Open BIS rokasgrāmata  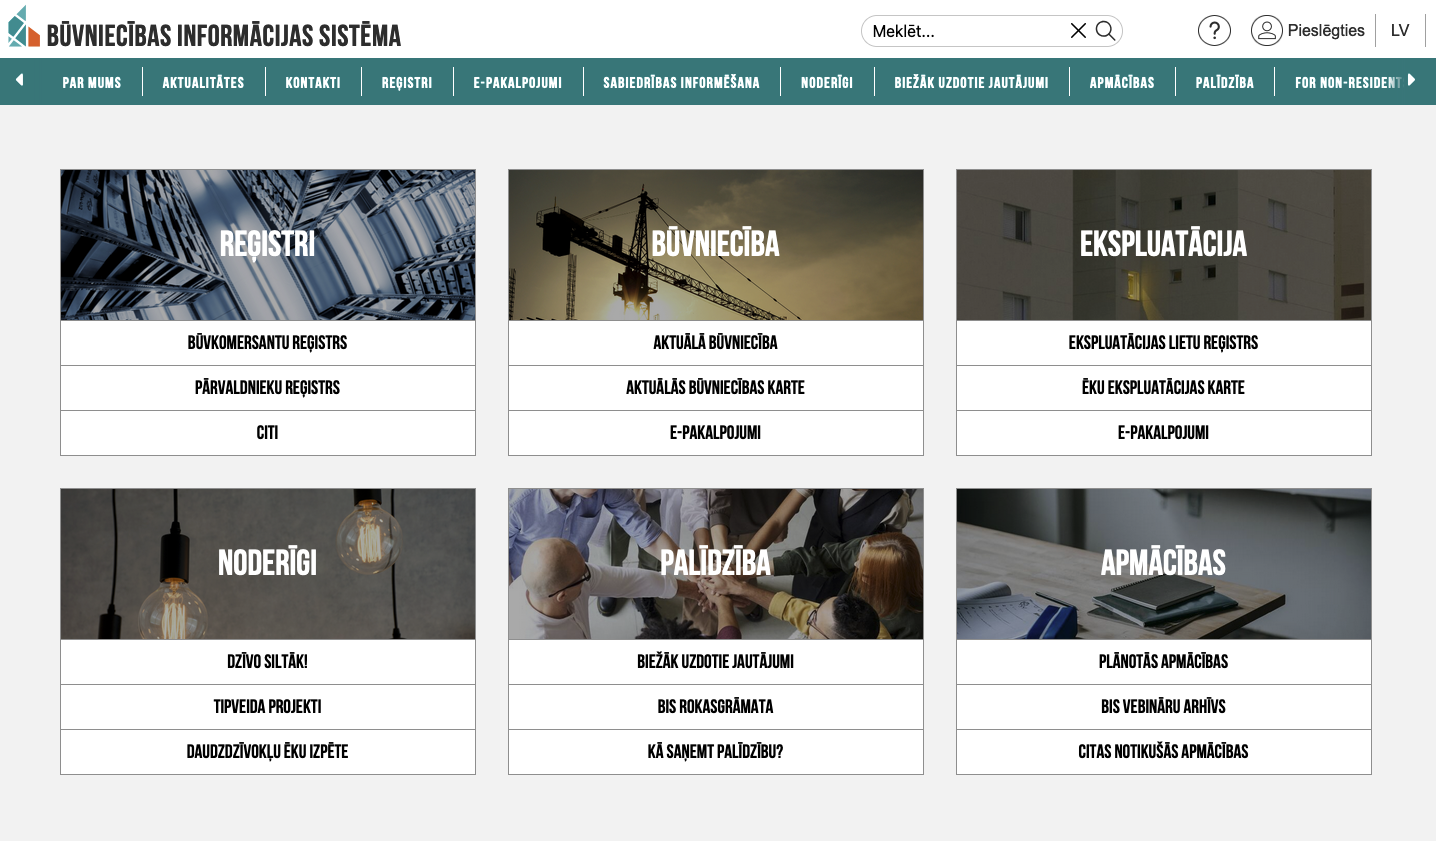[x=716, y=707]
